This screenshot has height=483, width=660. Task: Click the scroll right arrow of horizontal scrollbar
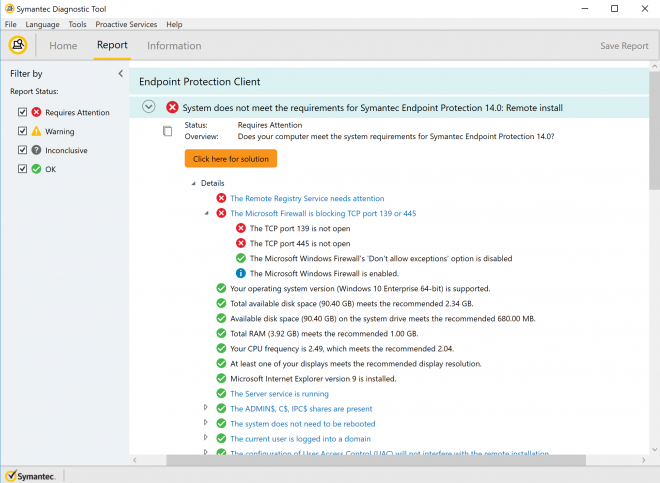[644, 460]
